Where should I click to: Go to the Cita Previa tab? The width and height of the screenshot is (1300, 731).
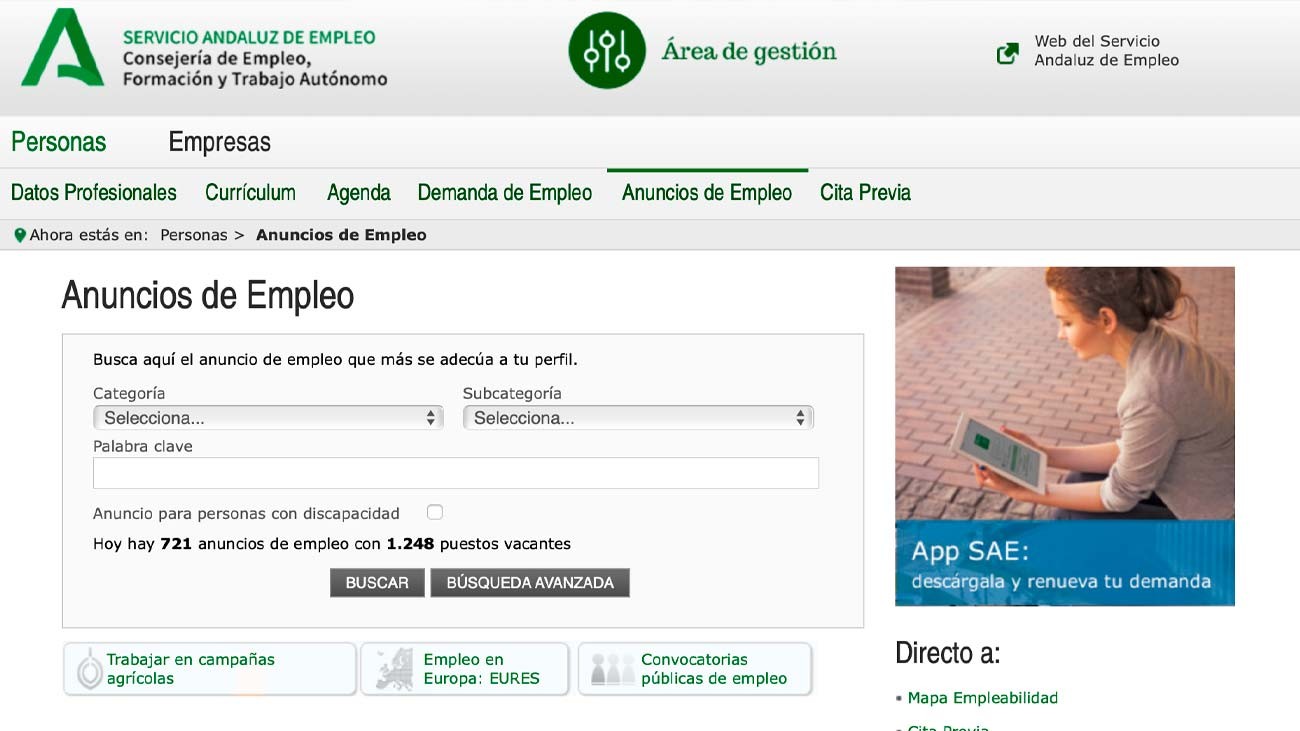pyautogui.click(x=865, y=193)
